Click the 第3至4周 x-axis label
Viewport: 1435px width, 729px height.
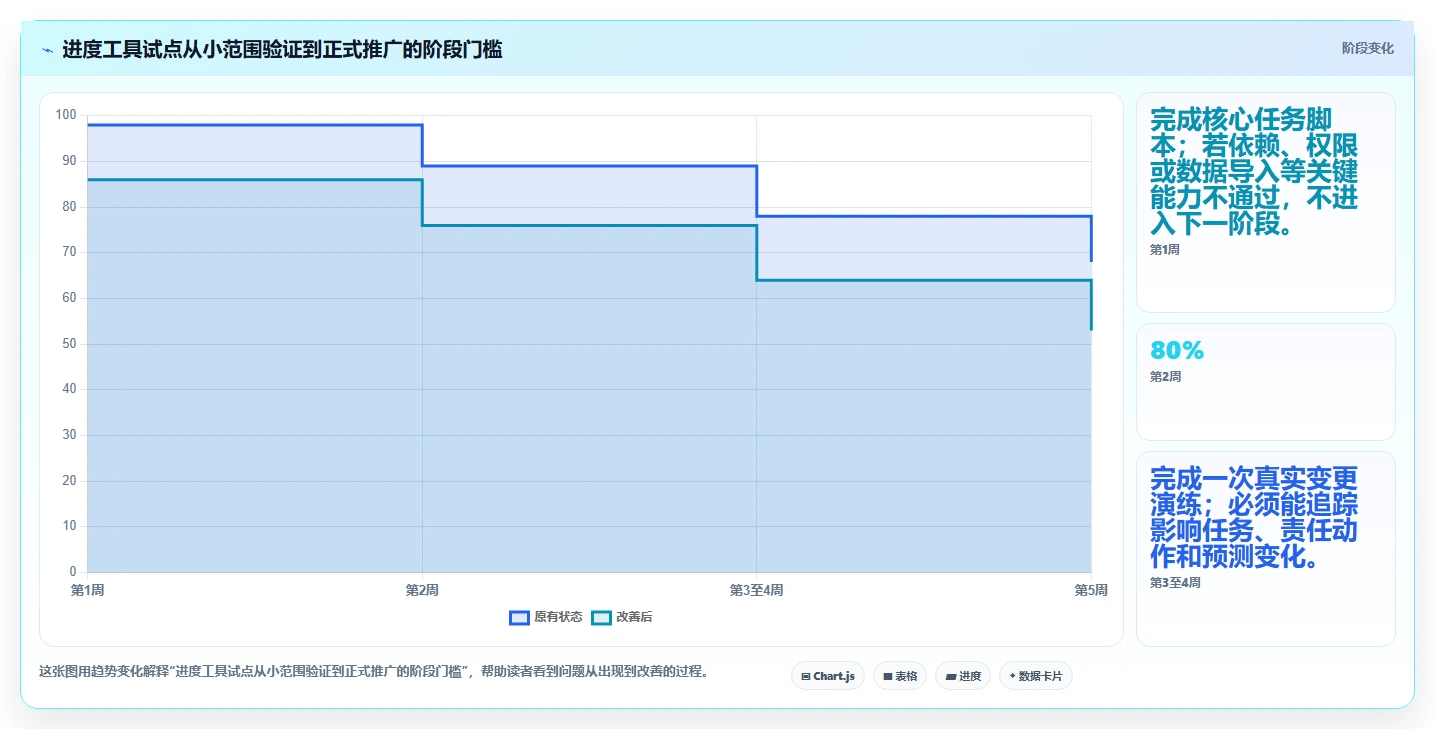[756, 590]
